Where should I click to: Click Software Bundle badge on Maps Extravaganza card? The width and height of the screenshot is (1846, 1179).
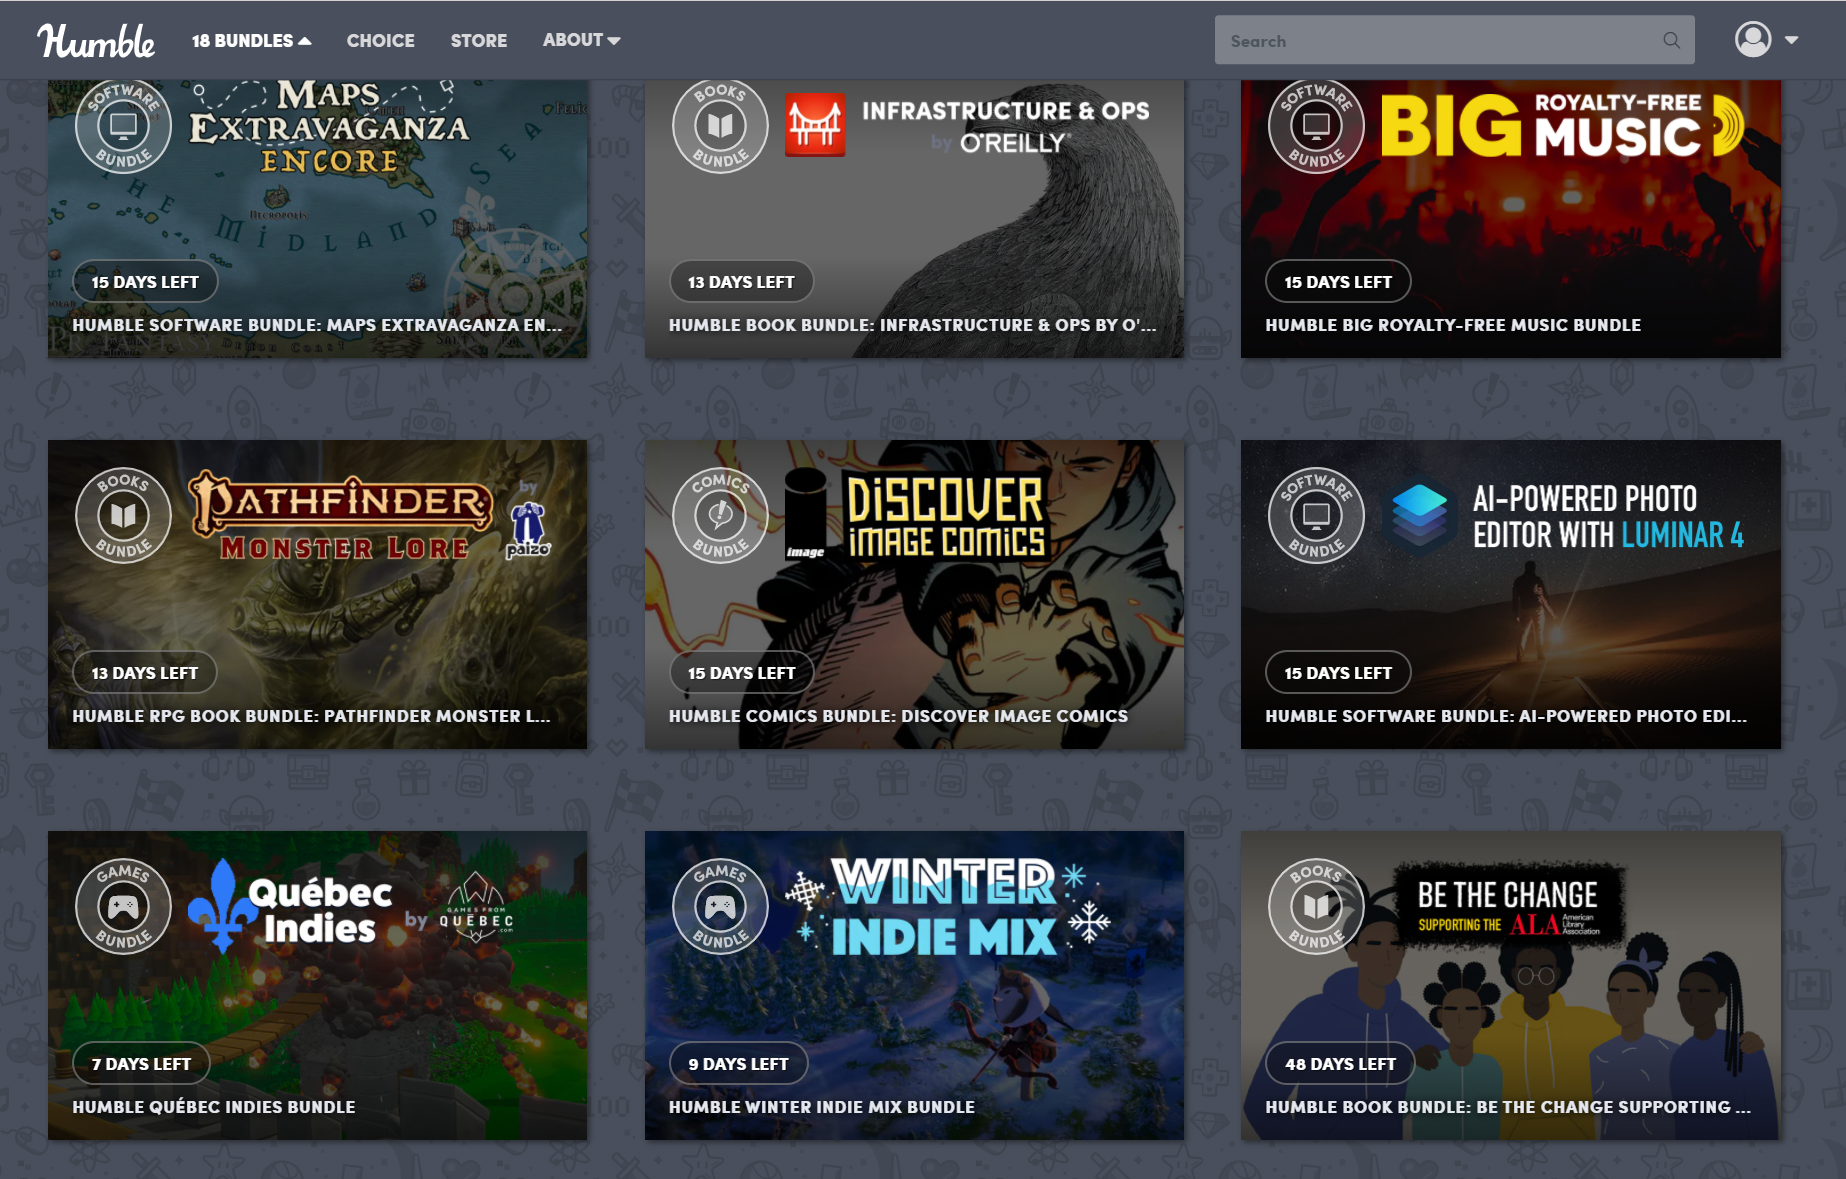[123, 125]
